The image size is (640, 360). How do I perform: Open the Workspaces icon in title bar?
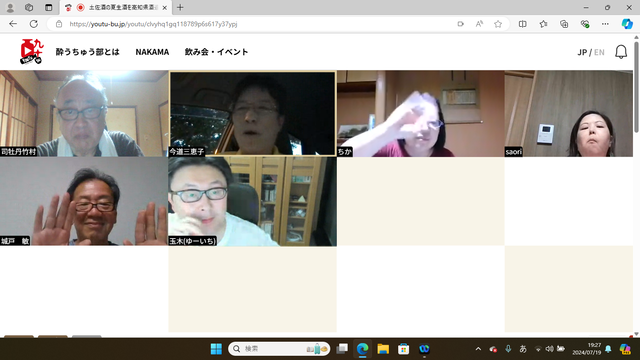click(29, 7)
